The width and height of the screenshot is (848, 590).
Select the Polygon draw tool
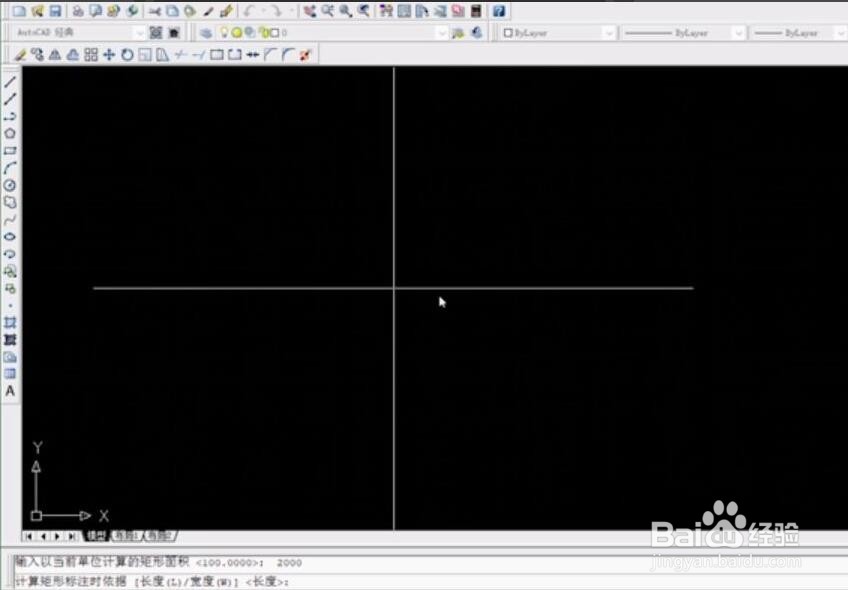click(x=10, y=134)
